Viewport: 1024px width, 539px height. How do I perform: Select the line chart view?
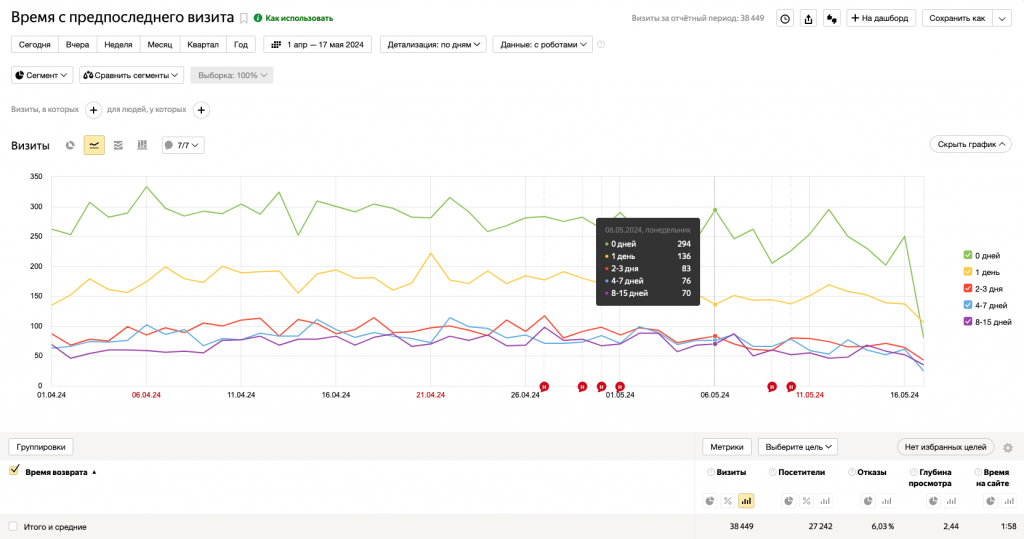pos(94,145)
